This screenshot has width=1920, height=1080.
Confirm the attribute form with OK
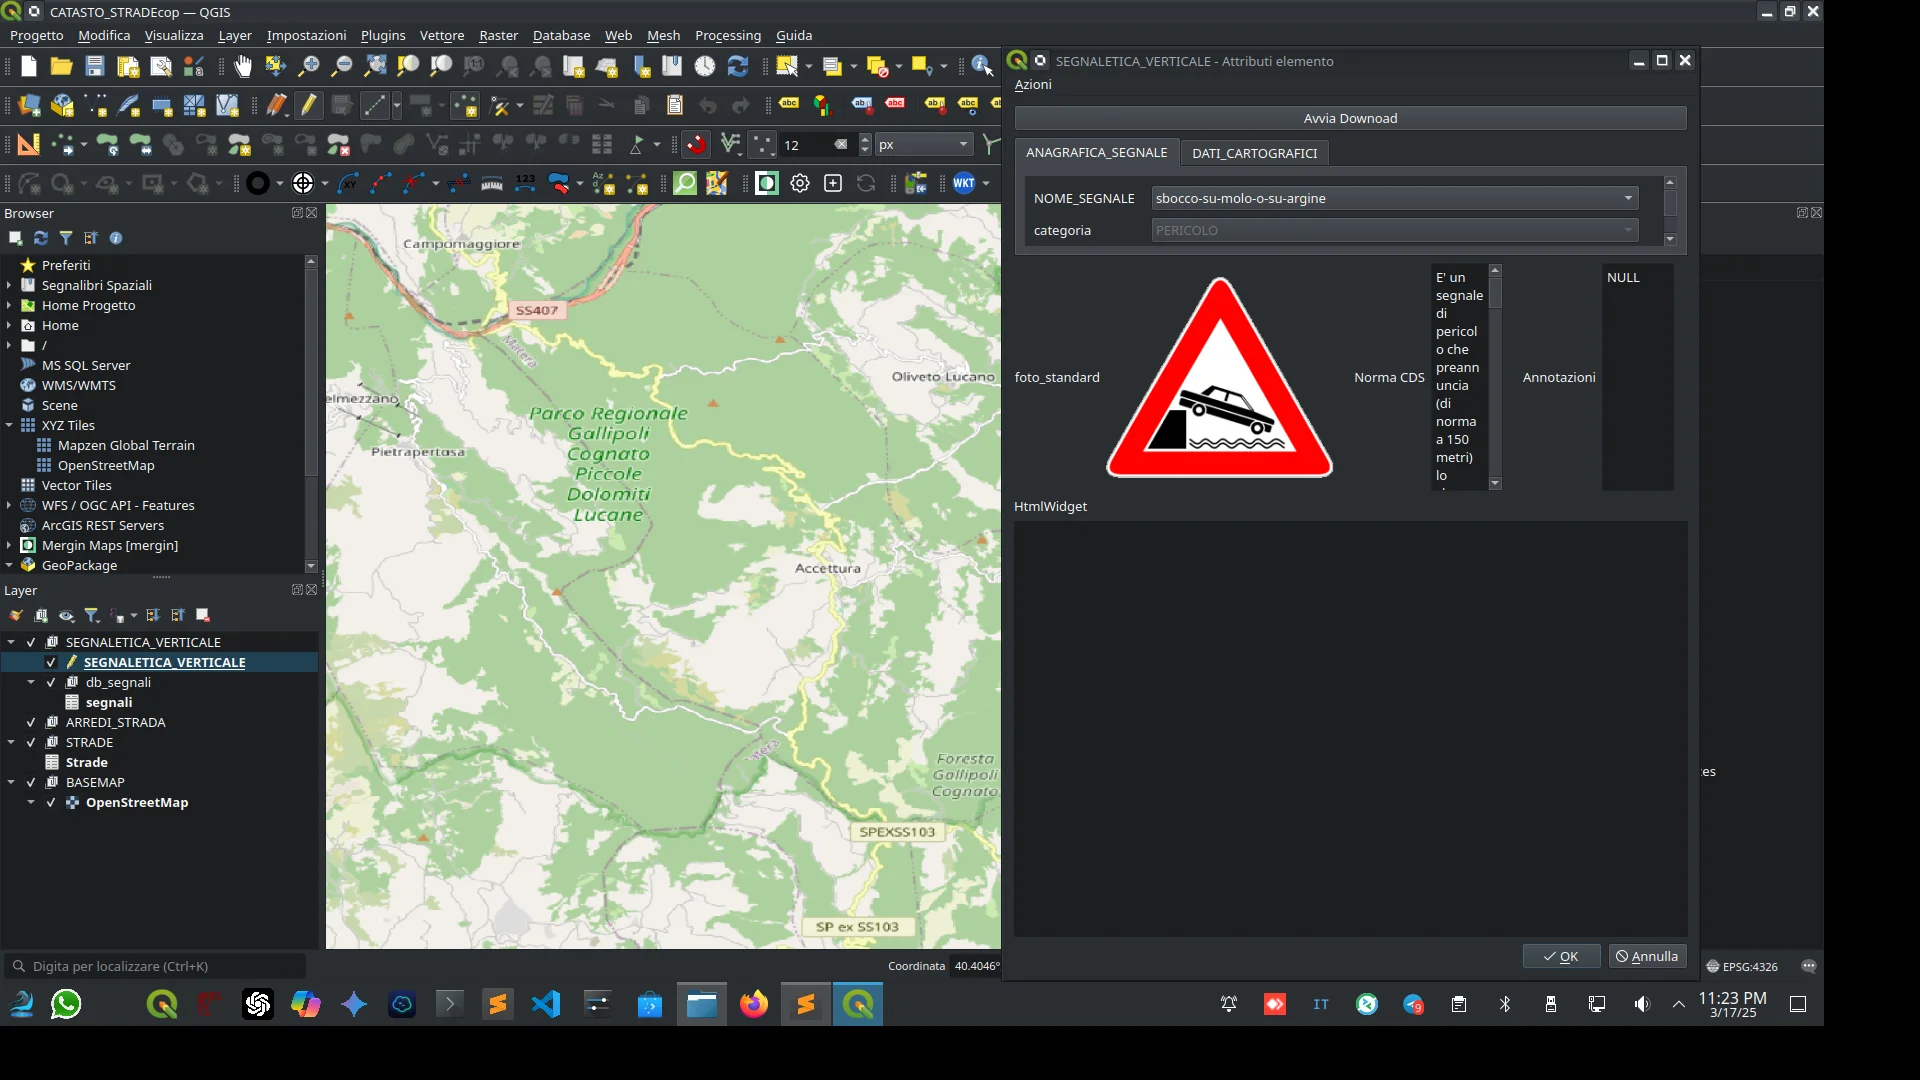coord(1560,955)
